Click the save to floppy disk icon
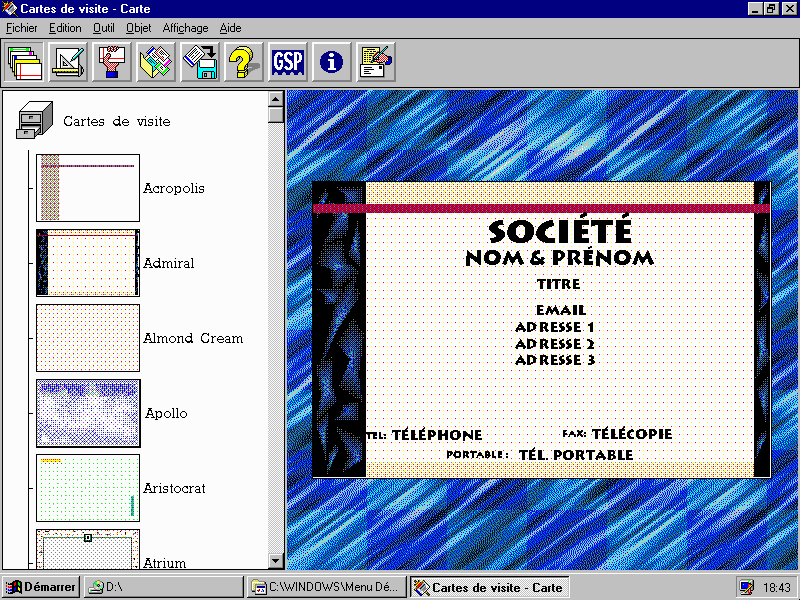Image resolution: width=800 pixels, height=600 pixels. pyautogui.click(x=200, y=62)
